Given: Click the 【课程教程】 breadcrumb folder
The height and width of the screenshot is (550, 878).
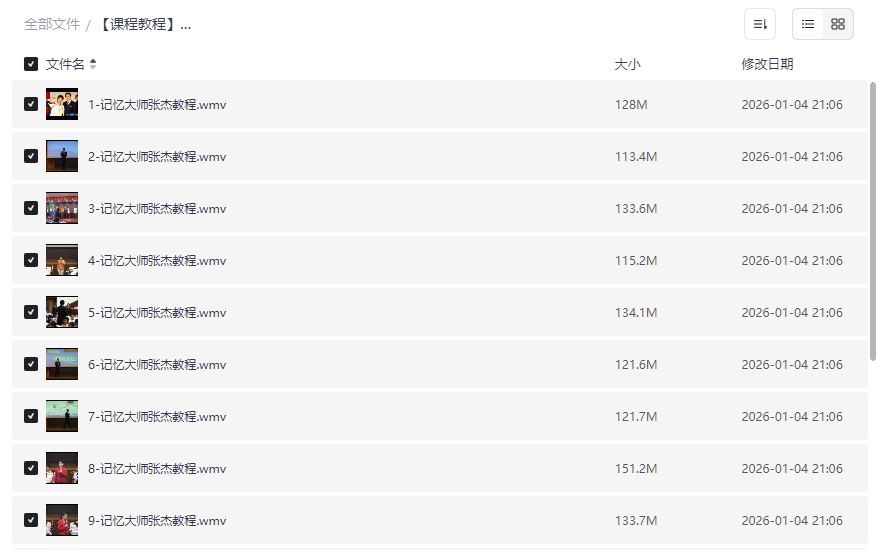Looking at the screenshot, I should pos(144,24).
